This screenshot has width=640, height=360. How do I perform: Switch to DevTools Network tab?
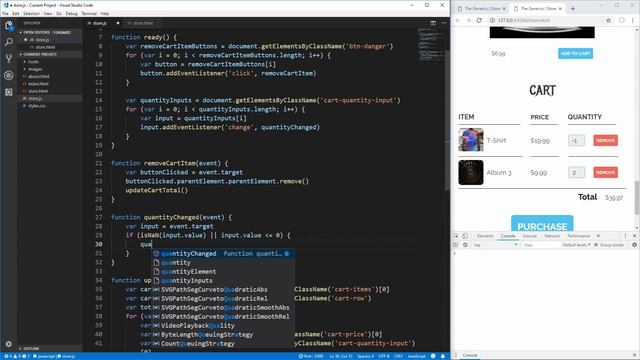tap(552, 236)
